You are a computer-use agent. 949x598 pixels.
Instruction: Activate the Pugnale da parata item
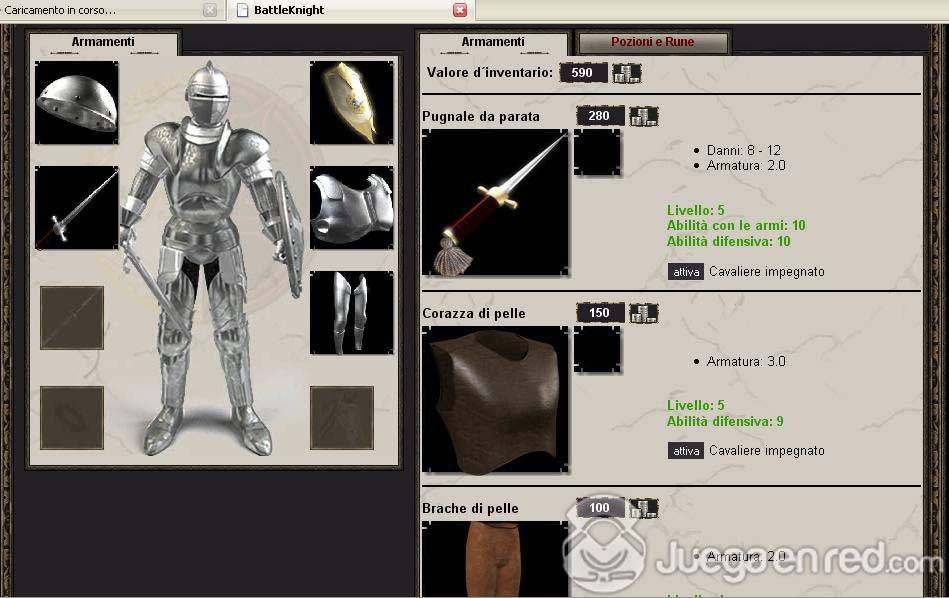pyautogui.click(x=686, y=271)
